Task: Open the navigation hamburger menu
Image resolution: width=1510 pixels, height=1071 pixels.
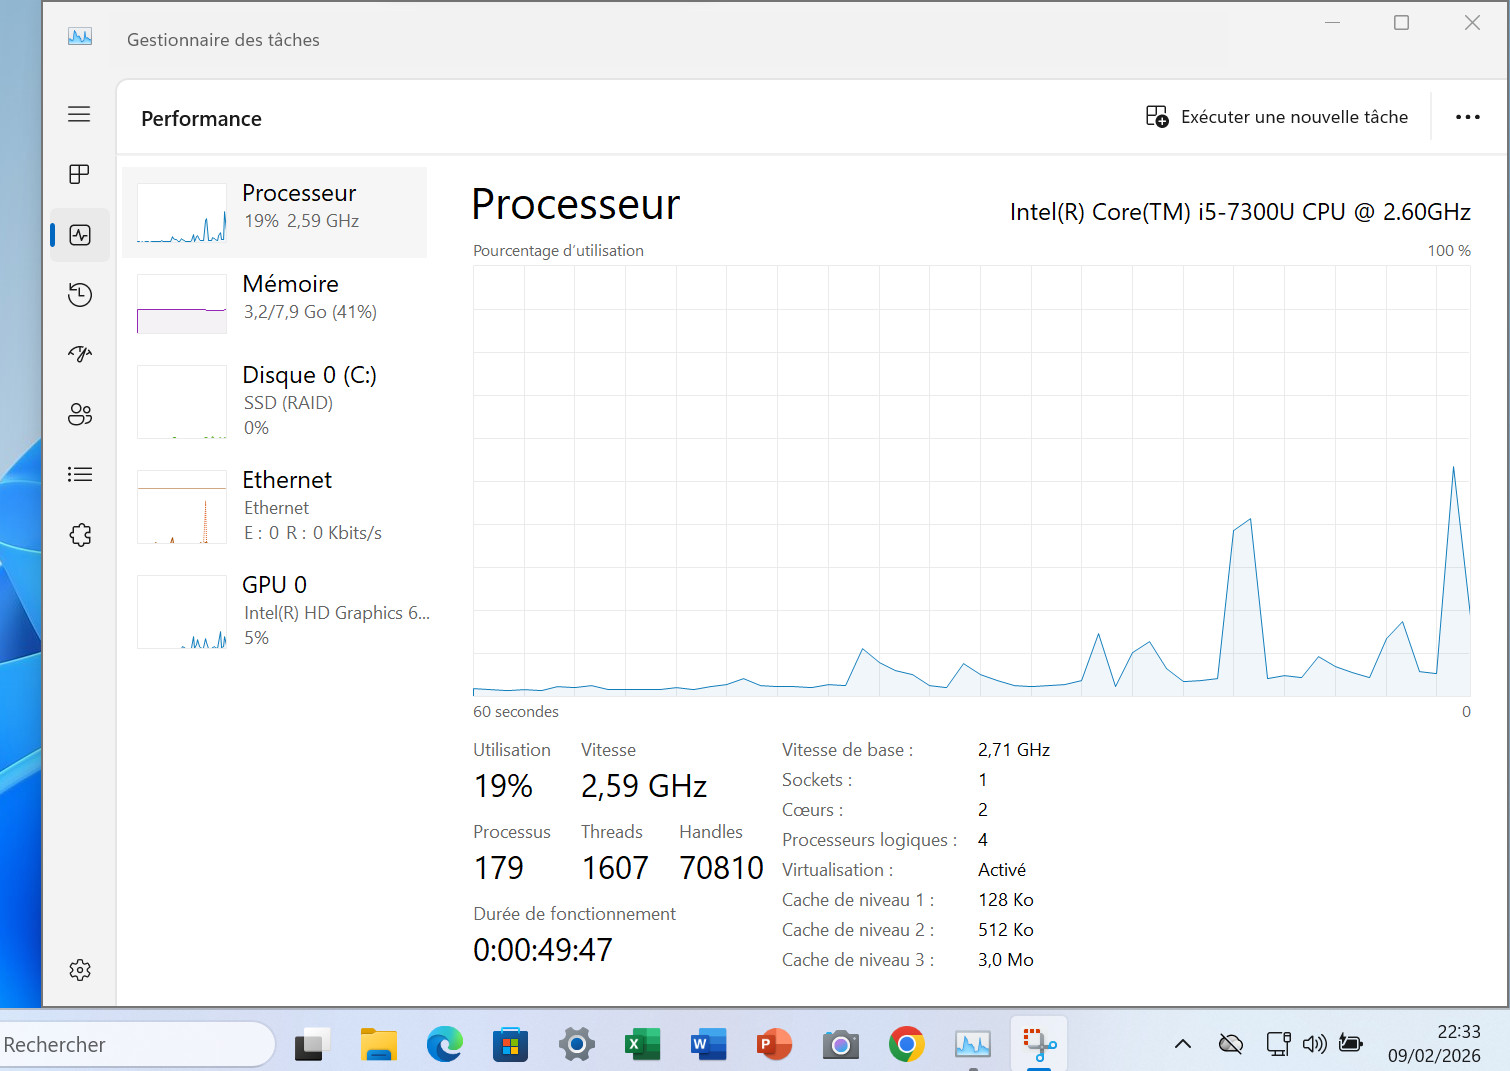Action: 79,114
